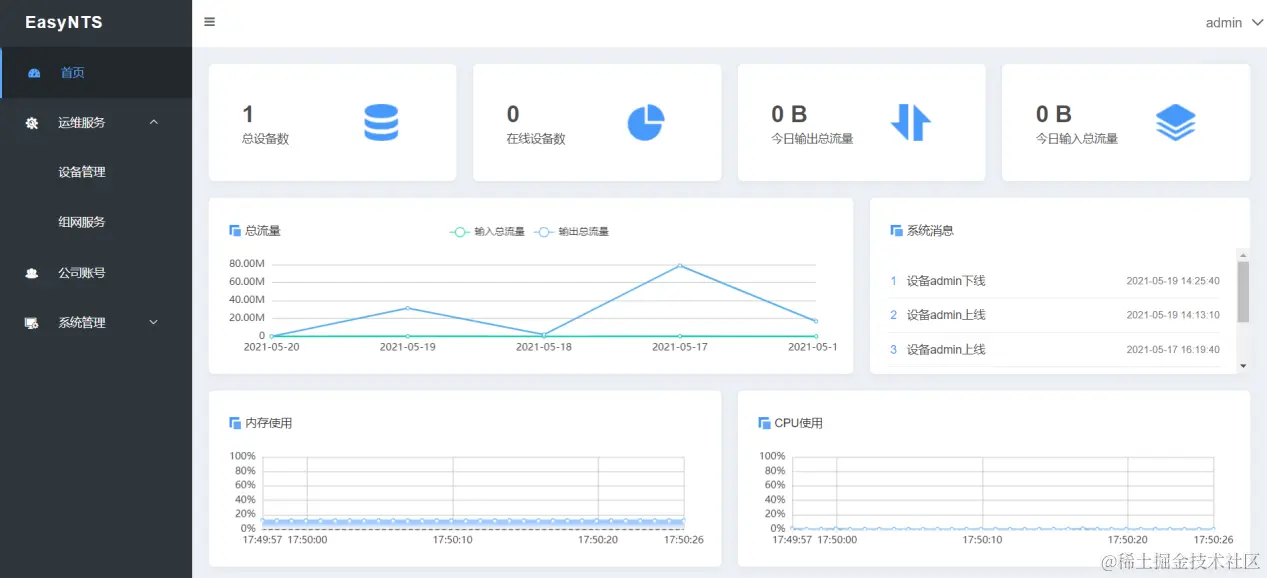Click the 17:49:57 label on memory chart

tap(262, 539)
